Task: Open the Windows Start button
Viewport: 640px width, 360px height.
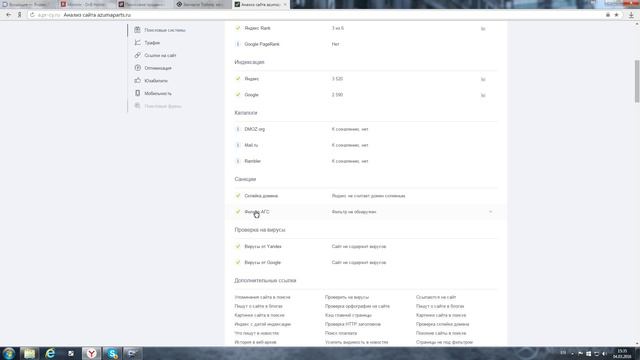Action: click(x=9, y=353)
